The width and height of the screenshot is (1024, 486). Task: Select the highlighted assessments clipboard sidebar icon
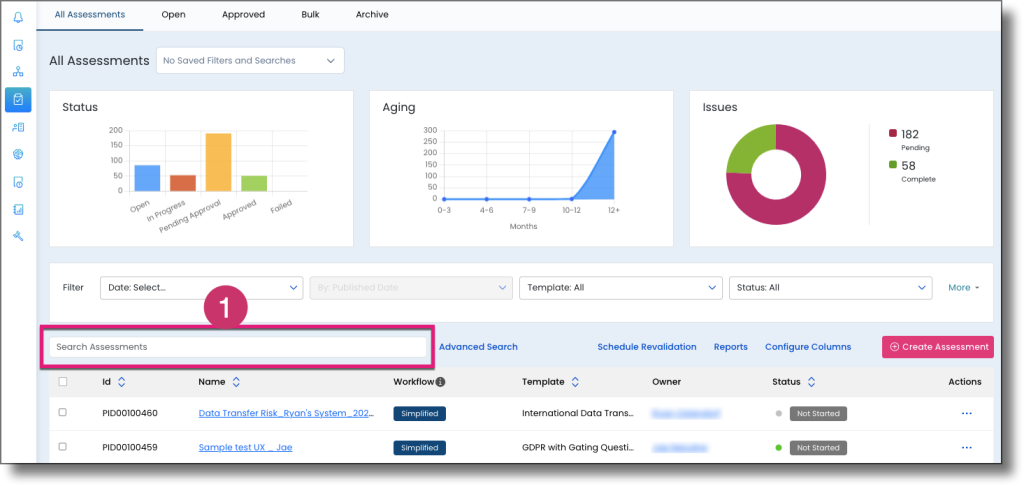(18, 99)
